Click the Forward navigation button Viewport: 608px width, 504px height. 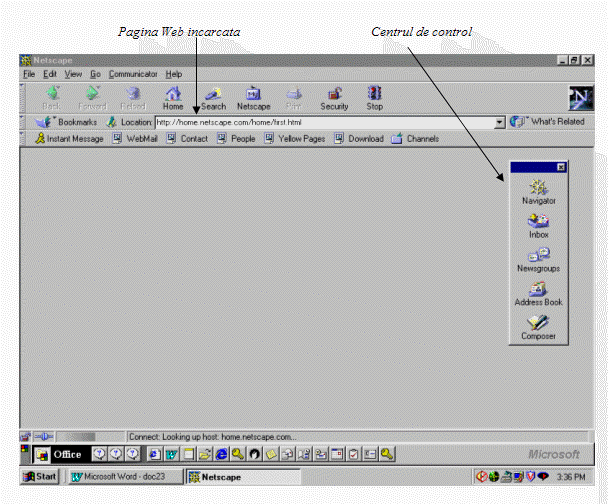(x=92, y=98)
